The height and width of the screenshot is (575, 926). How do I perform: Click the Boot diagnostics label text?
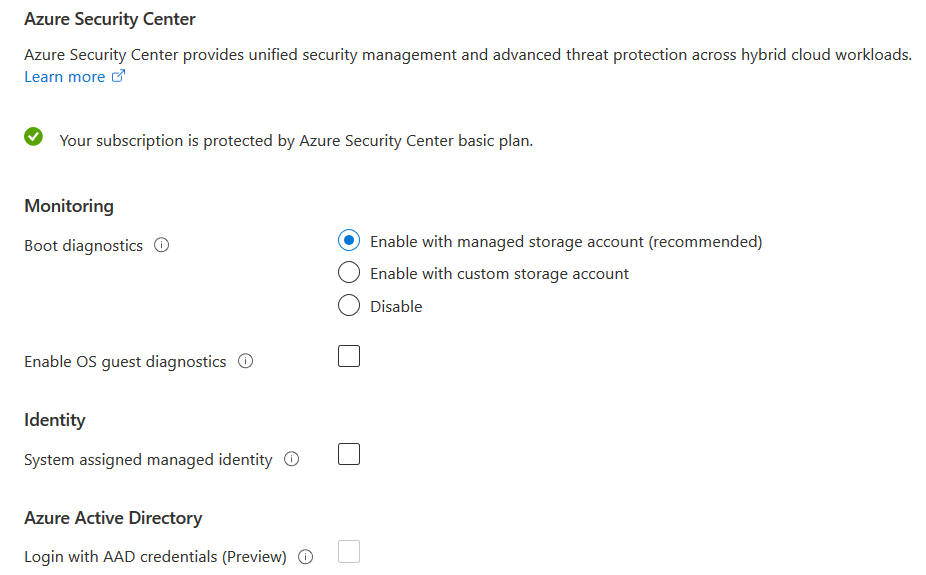click(x=84, y=246)
